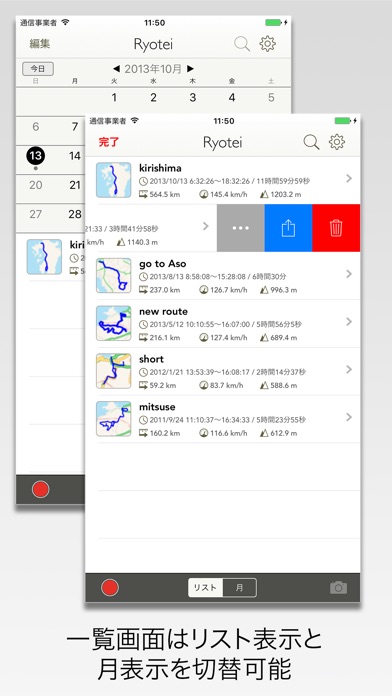Switch to 月 month view
Screen dimensions: 392x696
pos(239,588)
